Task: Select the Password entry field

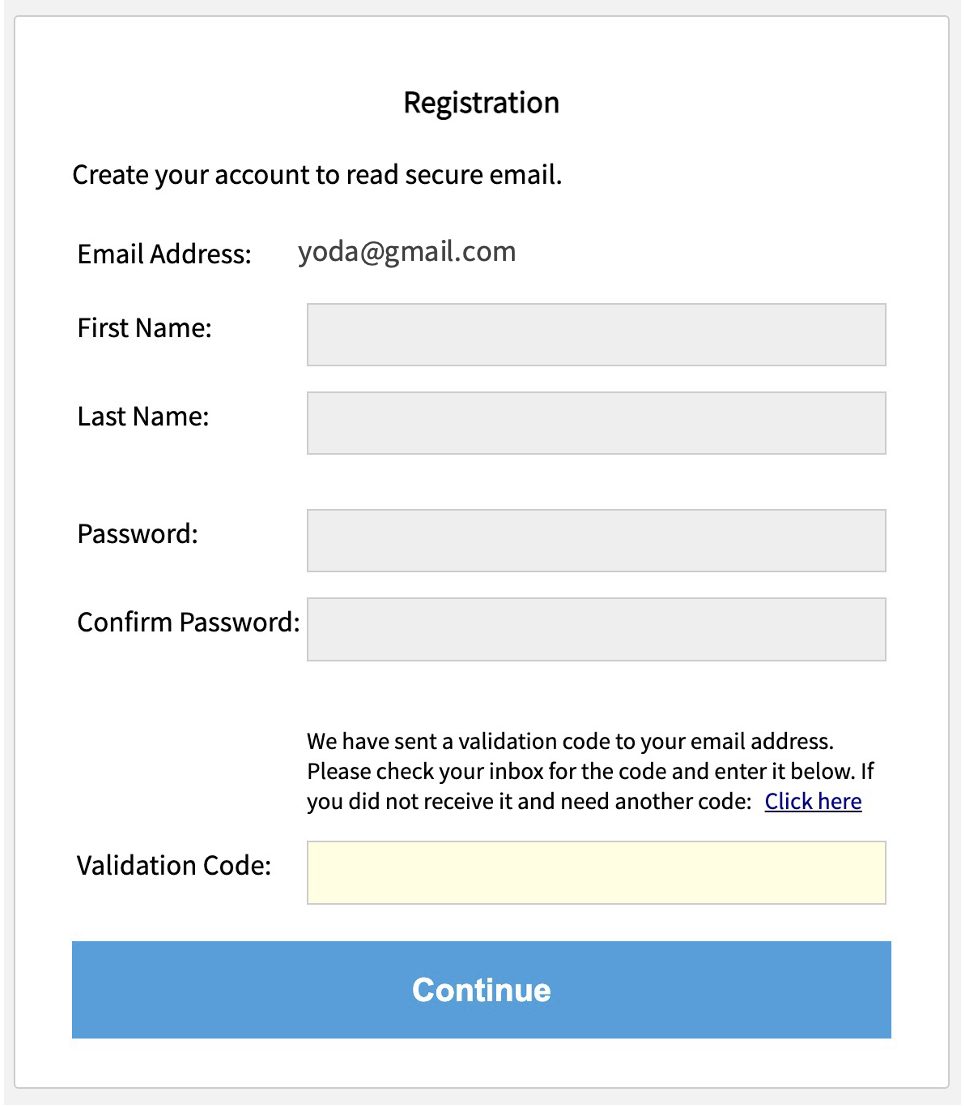Action: (596, 541)
